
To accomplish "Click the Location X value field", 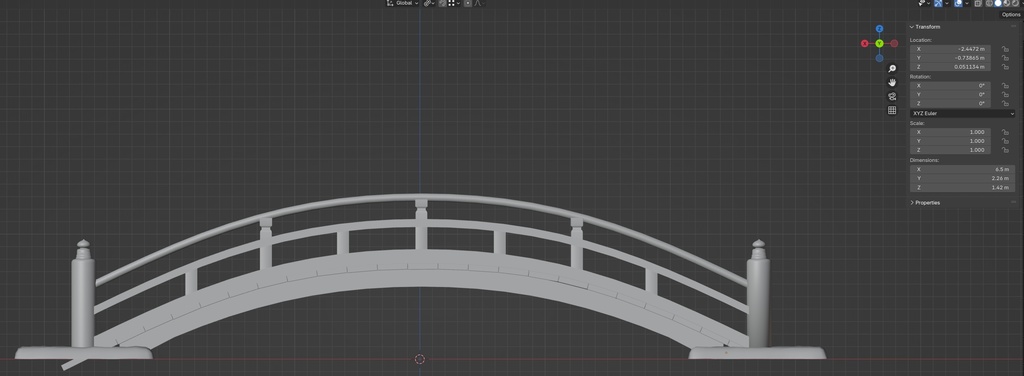I will (x=950, y=49).
